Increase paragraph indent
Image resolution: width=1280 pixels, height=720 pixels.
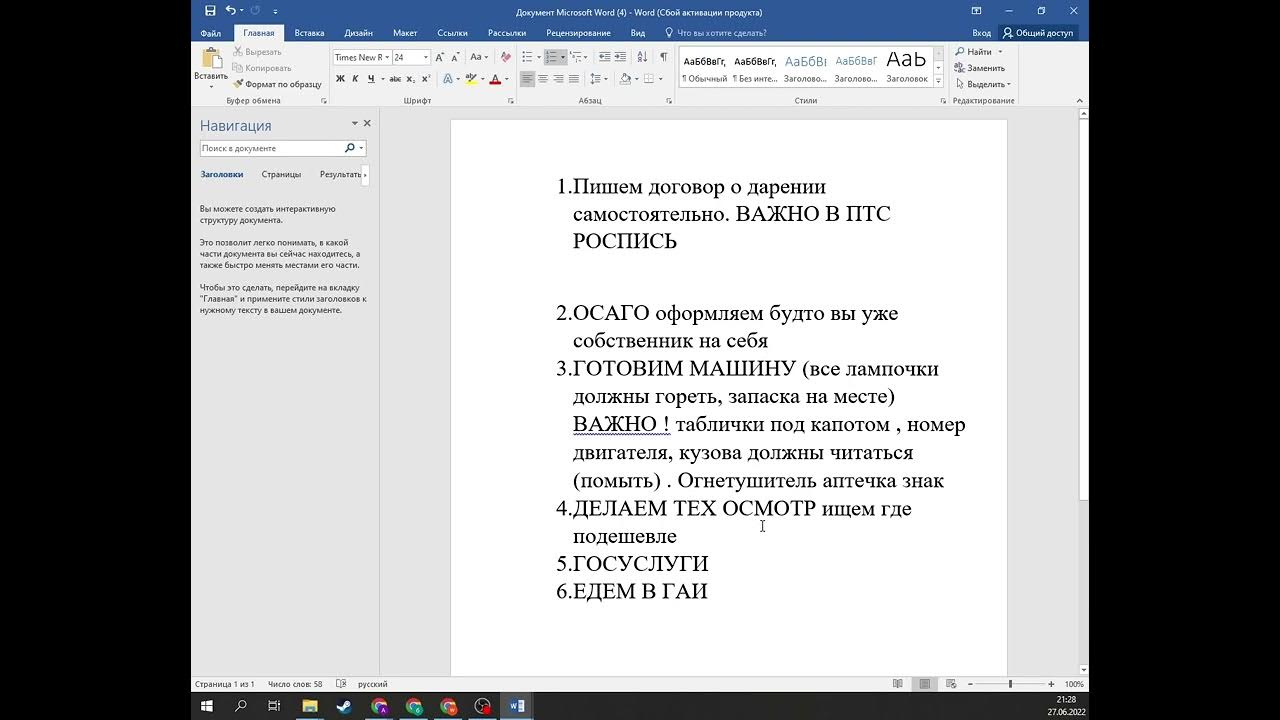coord(621,57)
